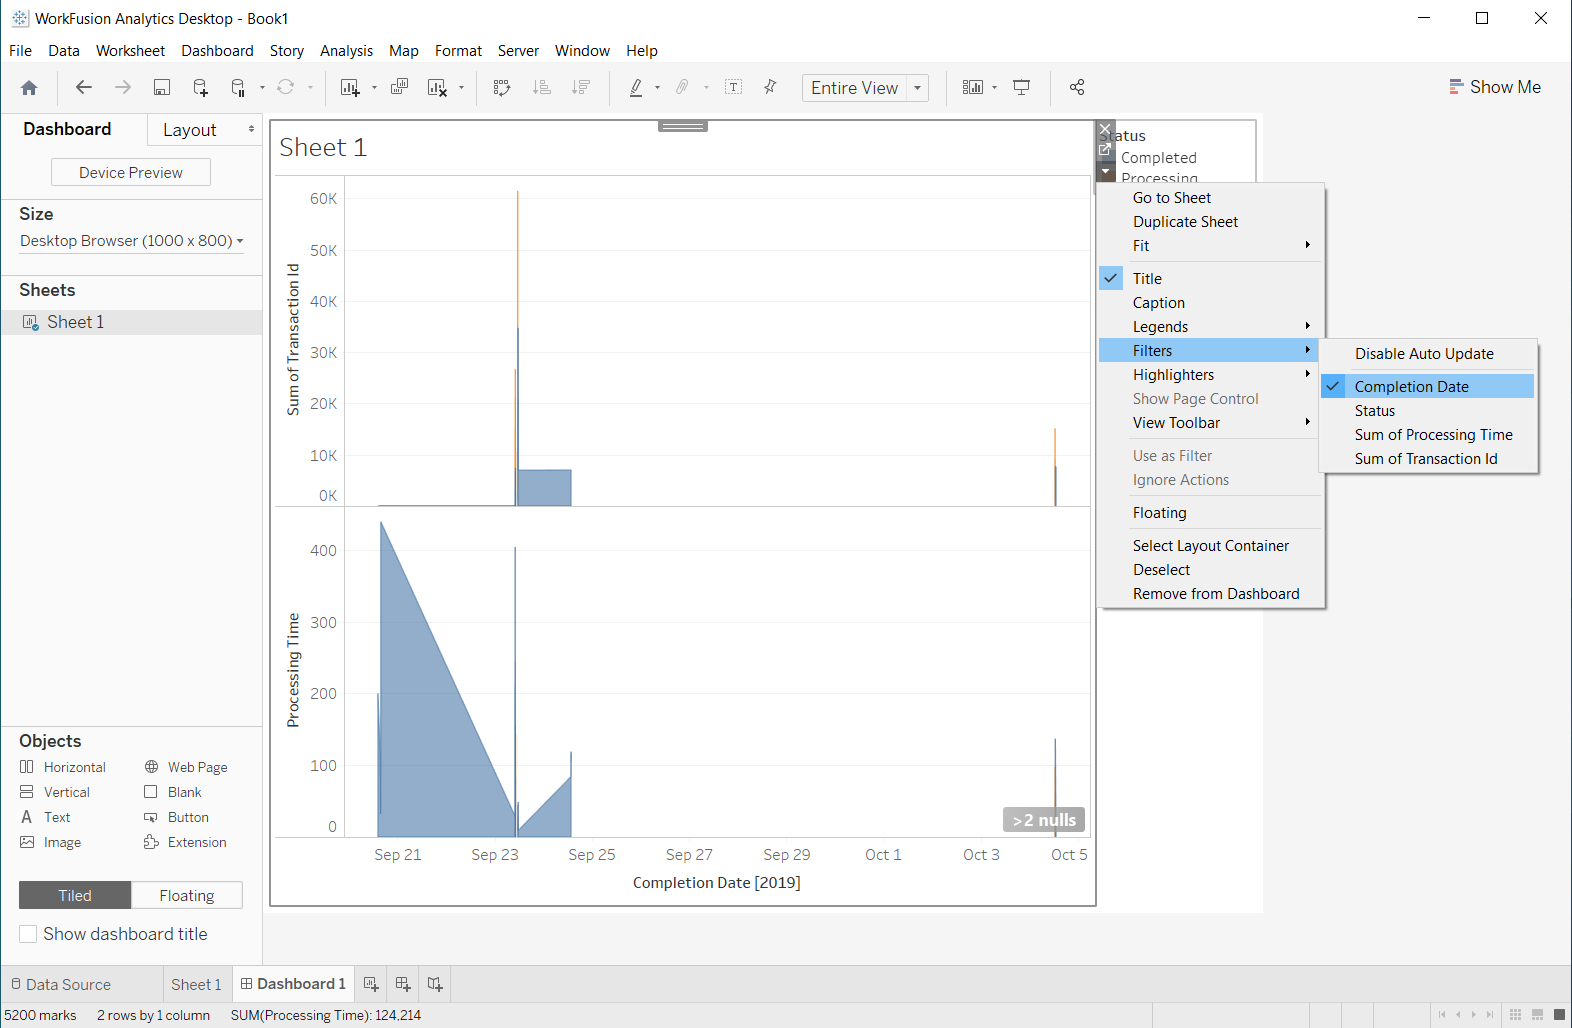Click the highlight pen icon

(636, 88)
